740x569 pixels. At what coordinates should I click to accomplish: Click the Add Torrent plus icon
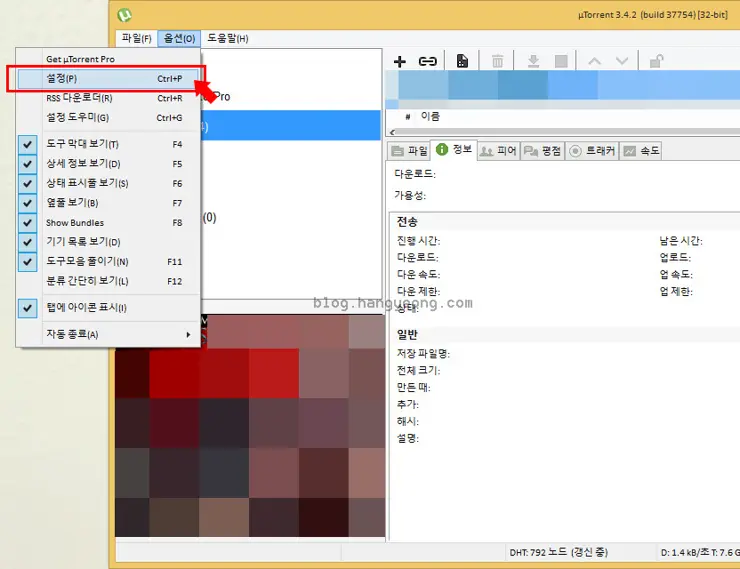coord(399,61)
